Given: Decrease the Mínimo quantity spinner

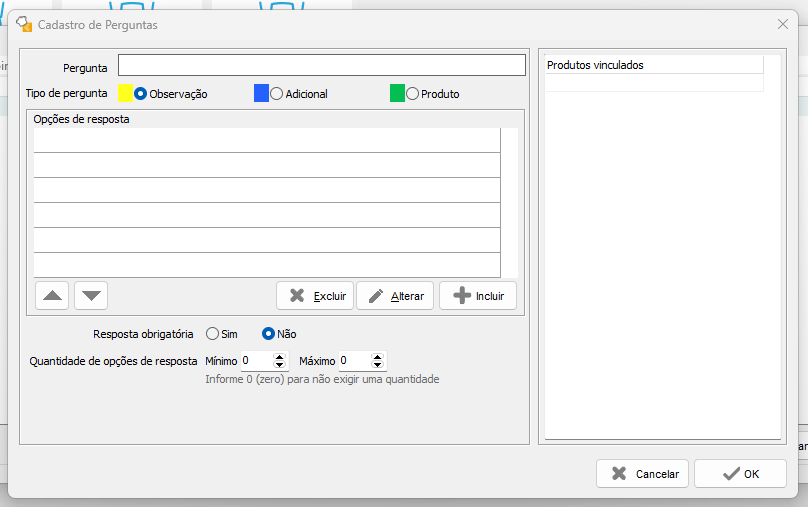Looking at the screenshot, I should pyautogui.click(x=279, y=366).
